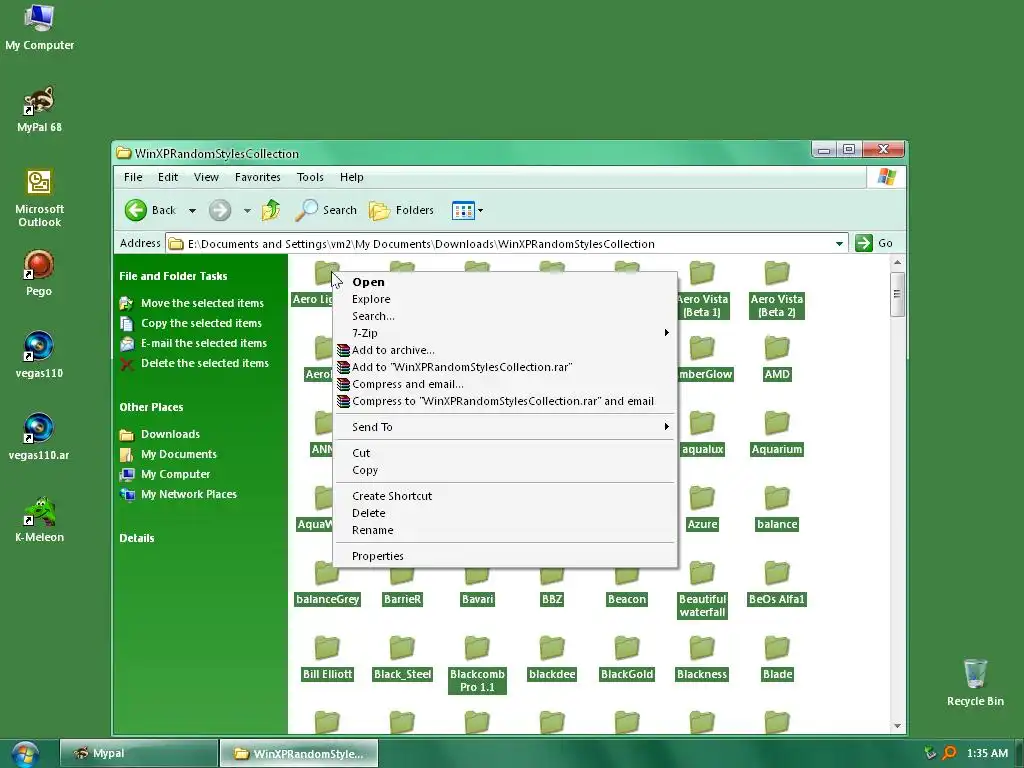This screenshot has width=1024, height=768.
Task: Click the Go button
Action: (874, 243)
